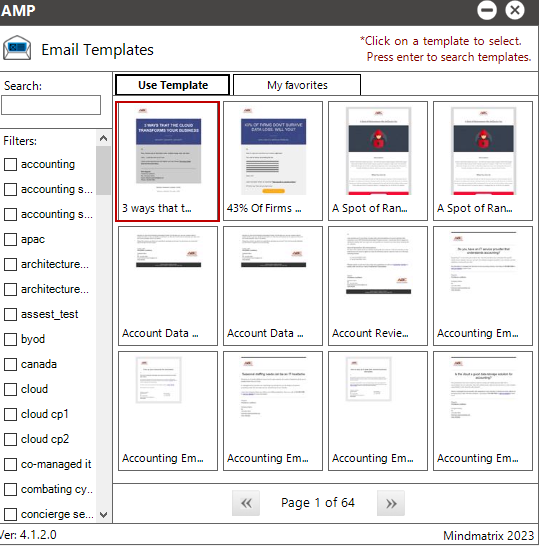This screenshot has height=547, width=539.
Task: Go to previous page with double-chevron button
Action: (246, 503)
